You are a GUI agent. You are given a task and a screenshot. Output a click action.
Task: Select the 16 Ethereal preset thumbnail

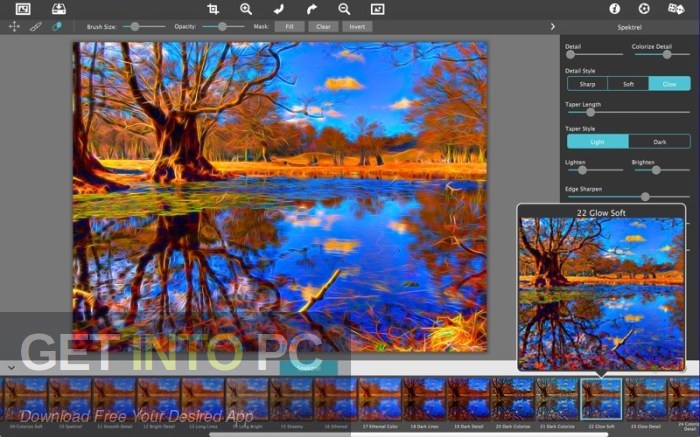pos(335,399)
